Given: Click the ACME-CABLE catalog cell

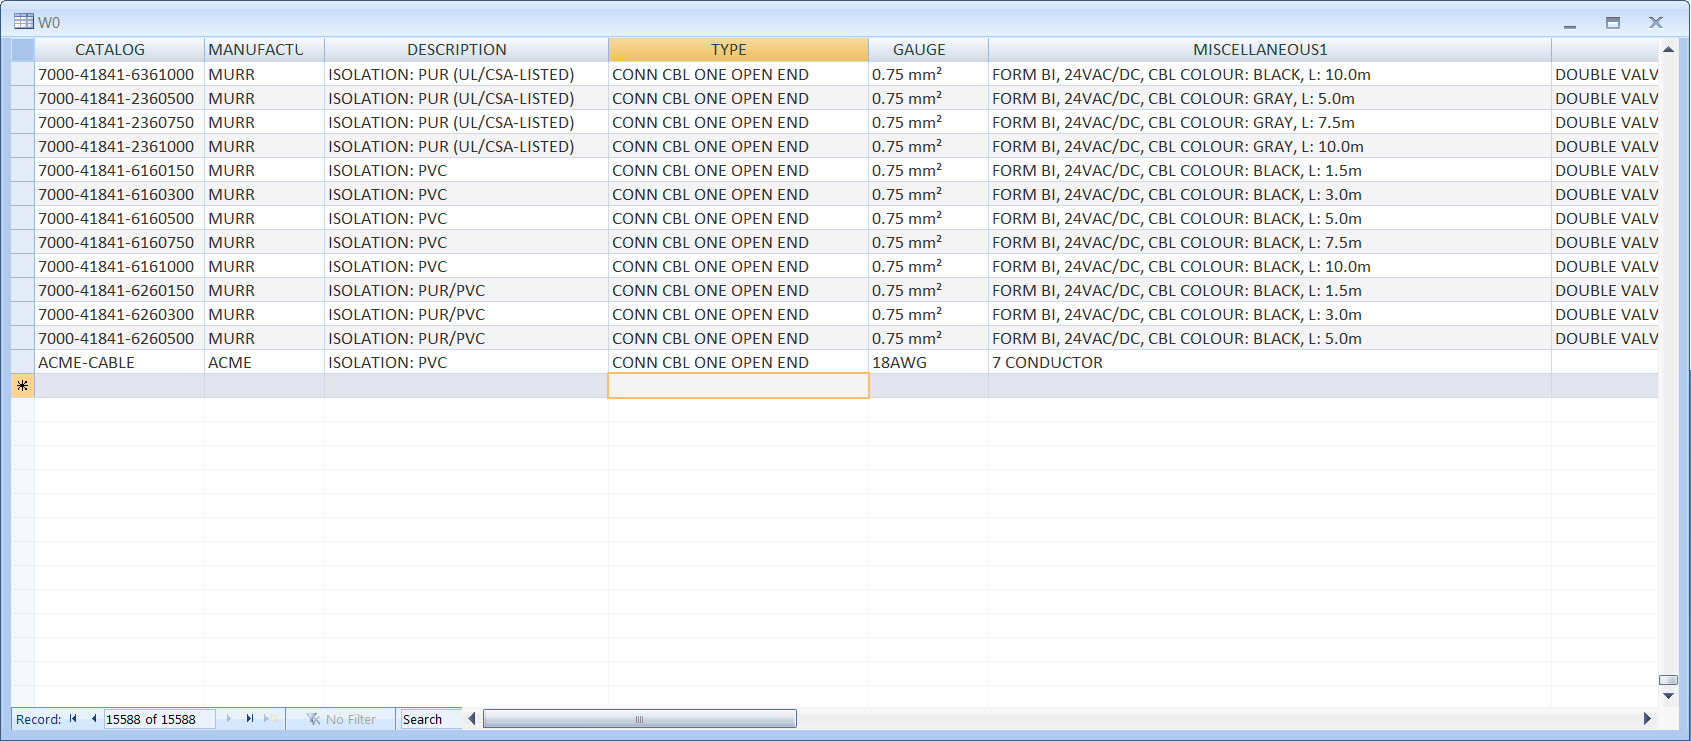Looking at the screenshot, I should pyautogui.click(x=119, y=362).
